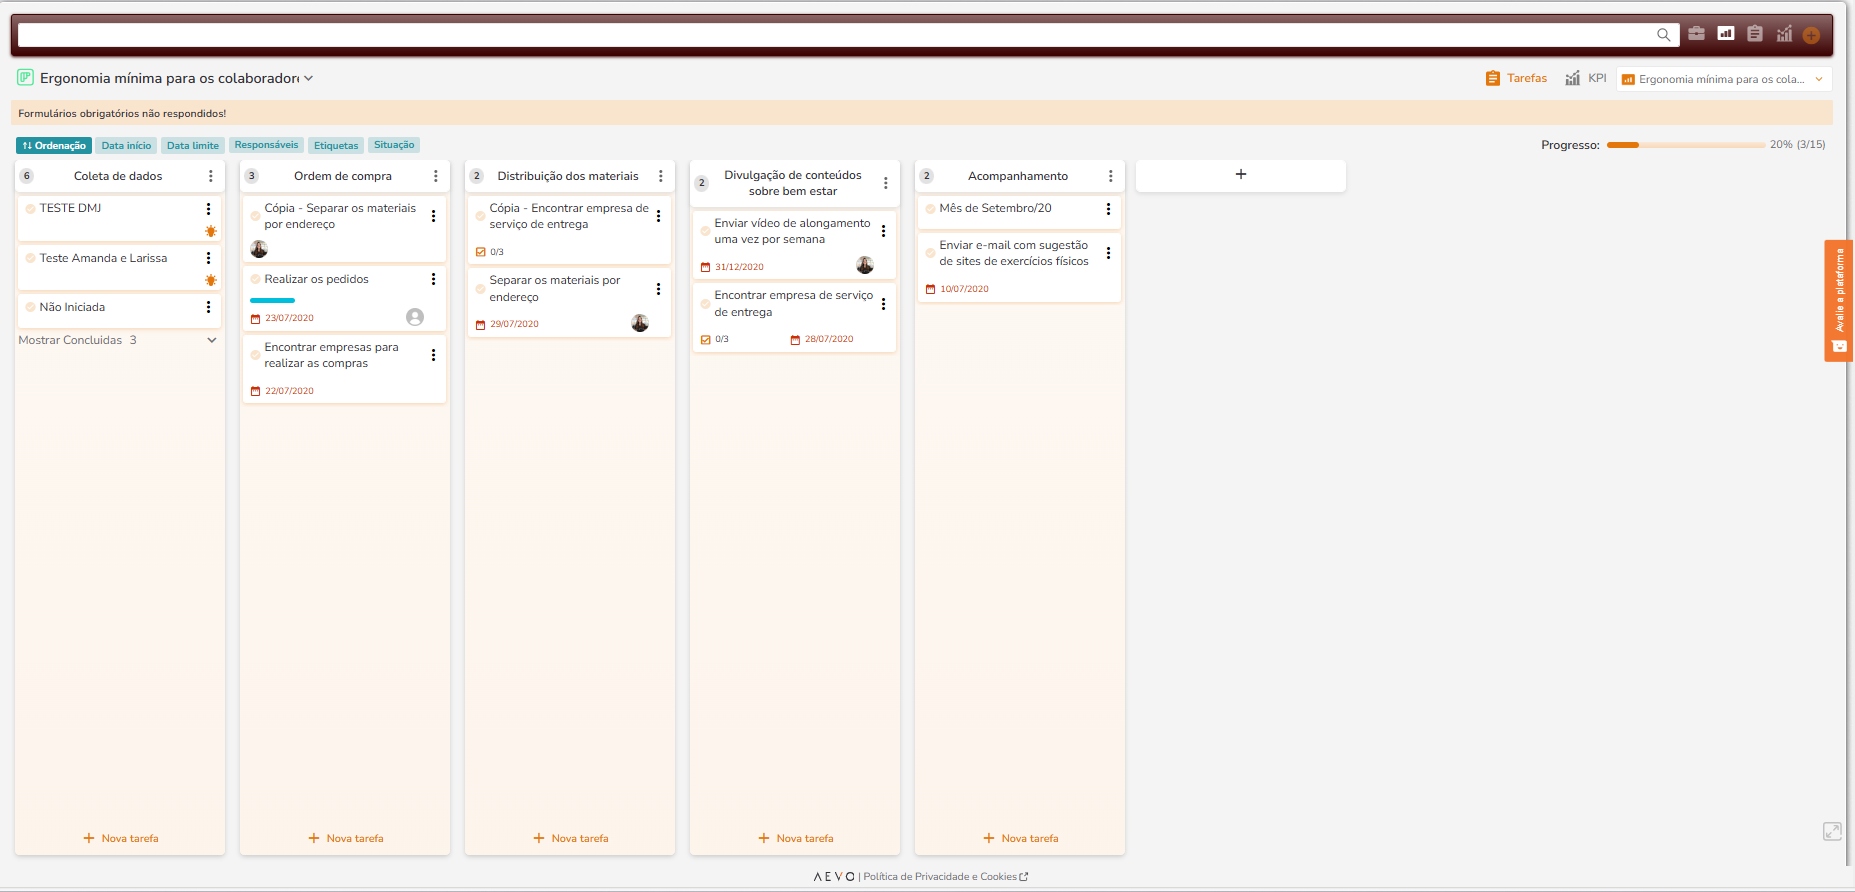1855x892 pixels.
Task: Open options for Encontrar empresa de serviço card
Action: pyautogui.click(x=883, y=304)
